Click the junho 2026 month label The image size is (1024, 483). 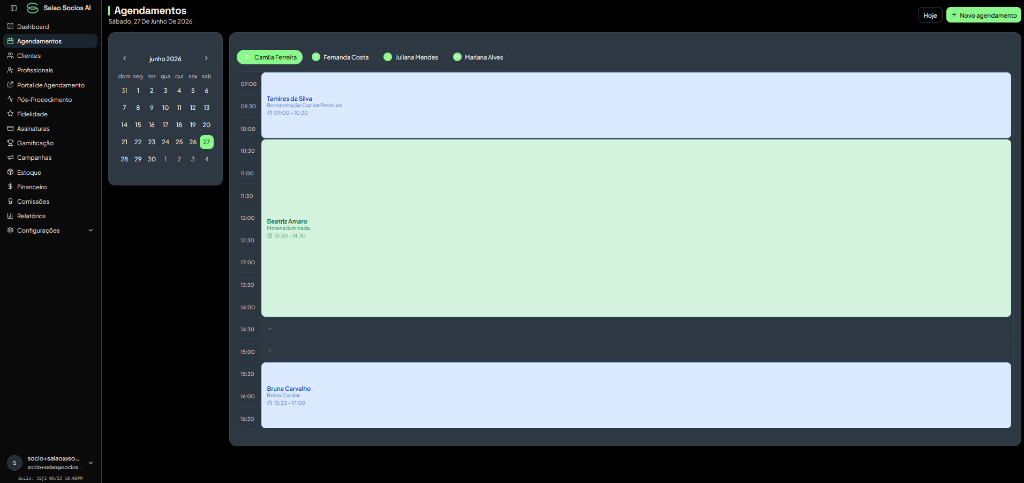165,59
